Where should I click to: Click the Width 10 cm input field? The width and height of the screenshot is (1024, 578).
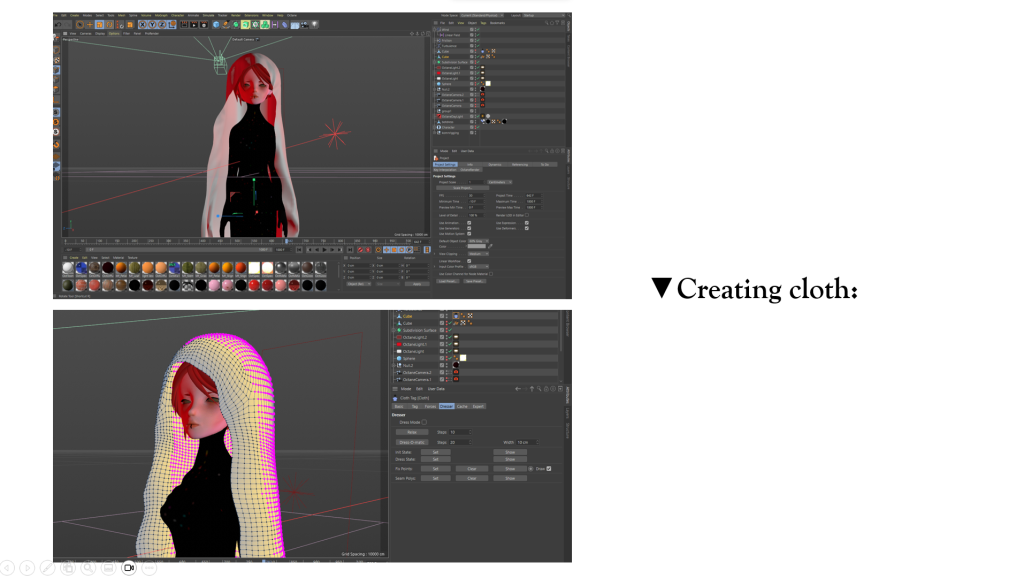click(526, 442)
